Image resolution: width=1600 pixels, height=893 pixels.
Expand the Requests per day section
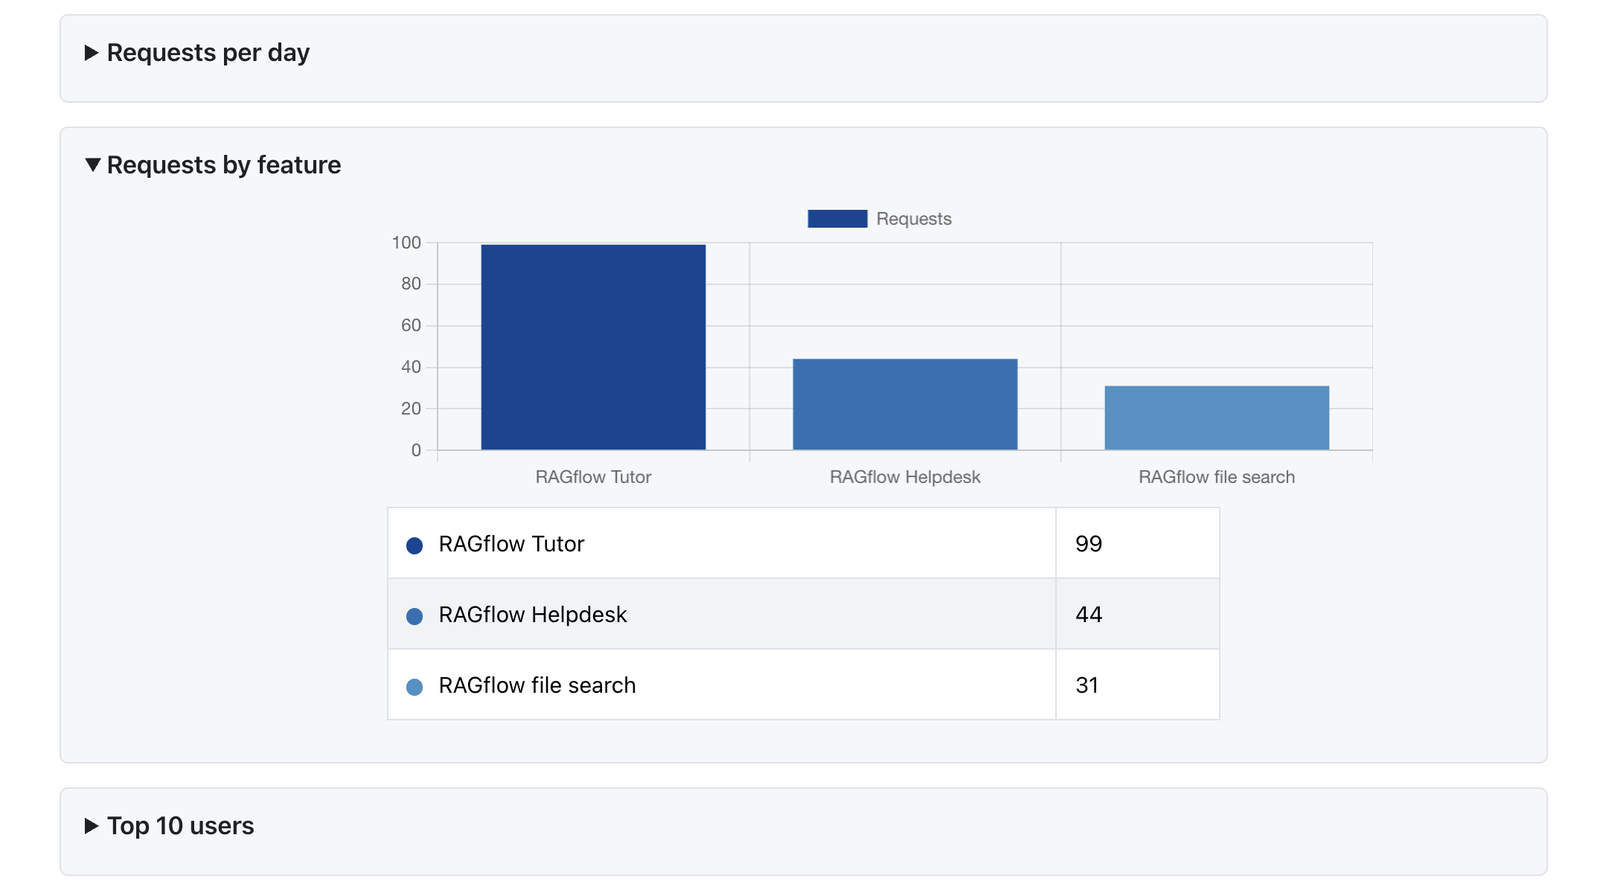pyautogui.click(x=198, y=53)
